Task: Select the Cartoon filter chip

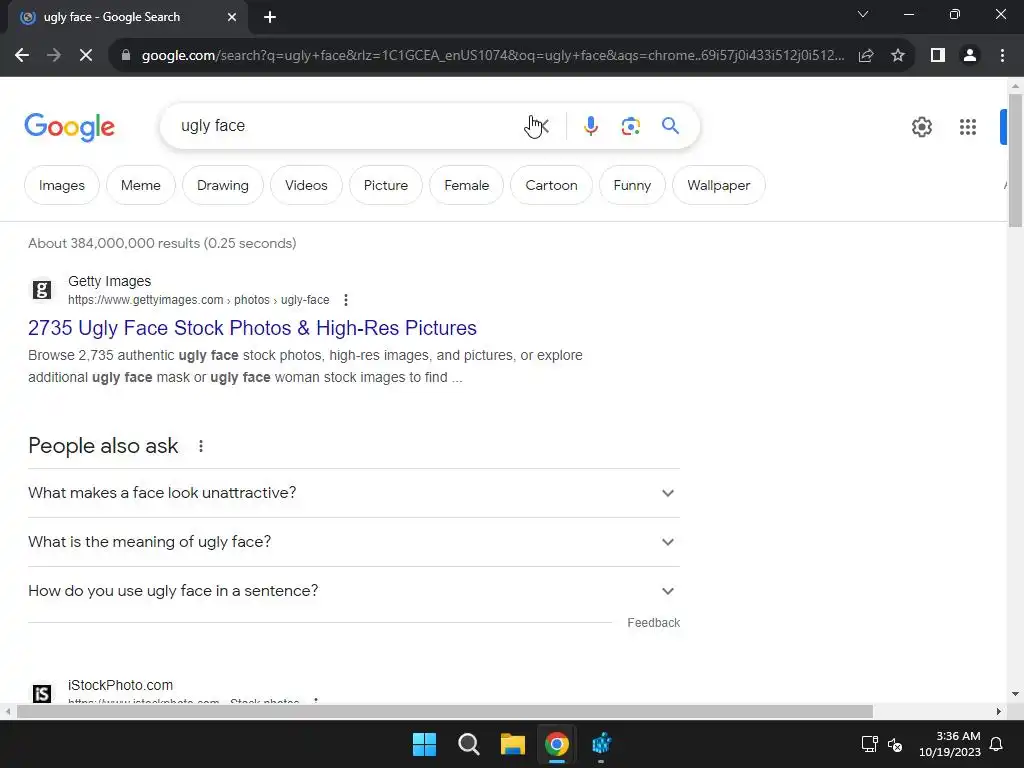Action: [x=551, y=185]
